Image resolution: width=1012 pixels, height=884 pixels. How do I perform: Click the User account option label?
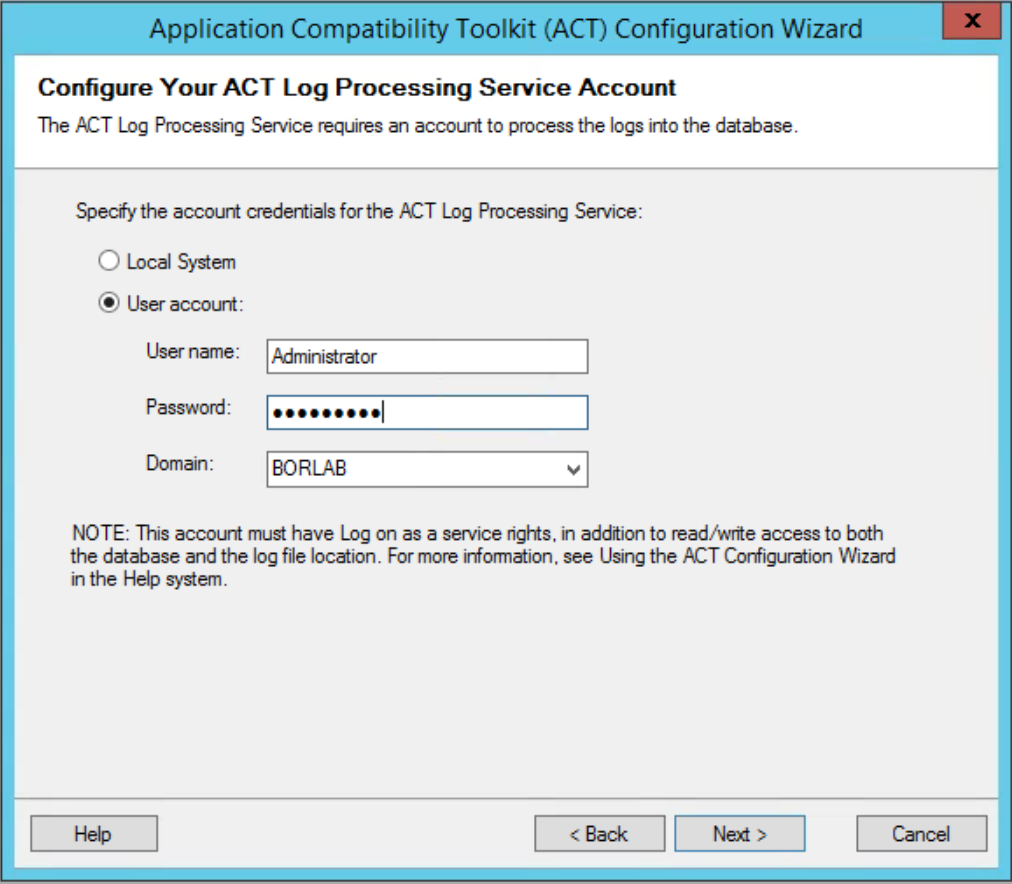click(x=185, y=304)
